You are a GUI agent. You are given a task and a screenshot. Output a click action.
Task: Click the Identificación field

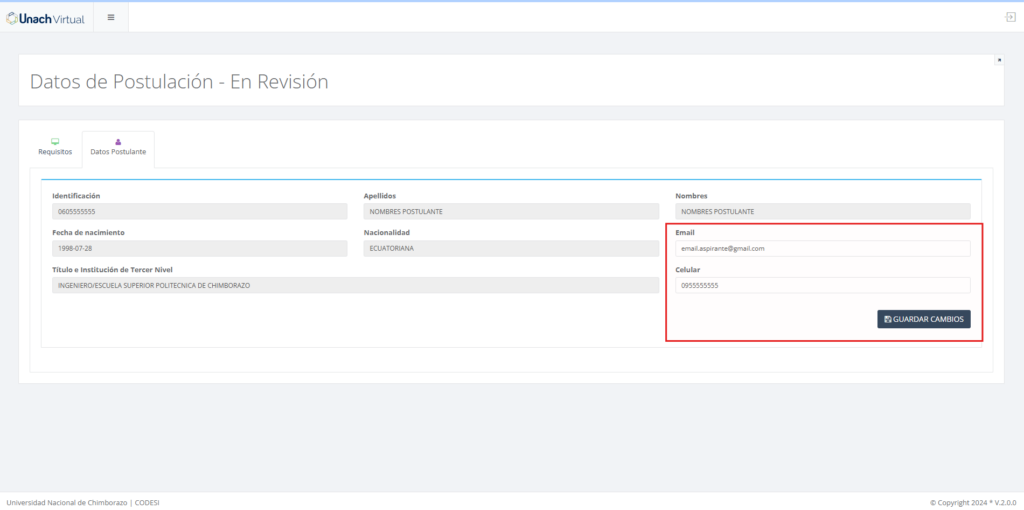point(200,212)
